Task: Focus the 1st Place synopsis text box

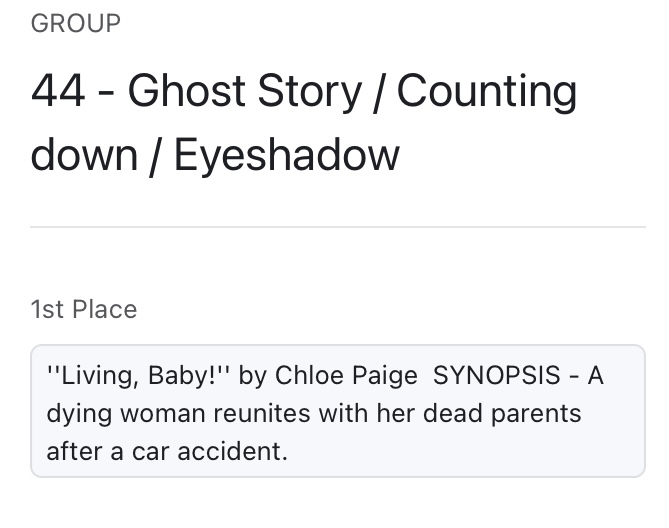Action: (x=338, y=411)
